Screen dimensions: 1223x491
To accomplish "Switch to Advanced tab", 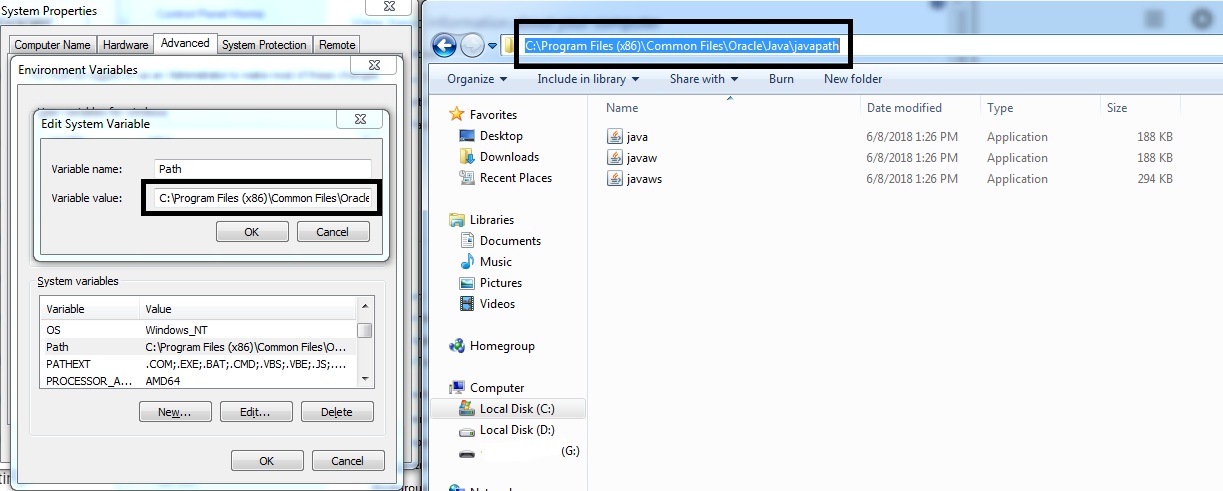I will 185,43.
